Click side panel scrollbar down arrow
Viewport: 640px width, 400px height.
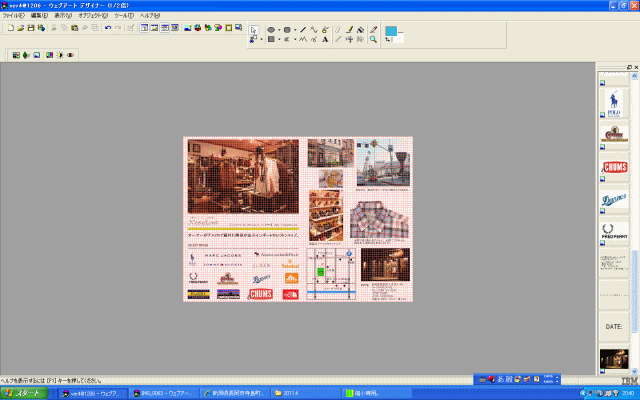pos(634,371)
